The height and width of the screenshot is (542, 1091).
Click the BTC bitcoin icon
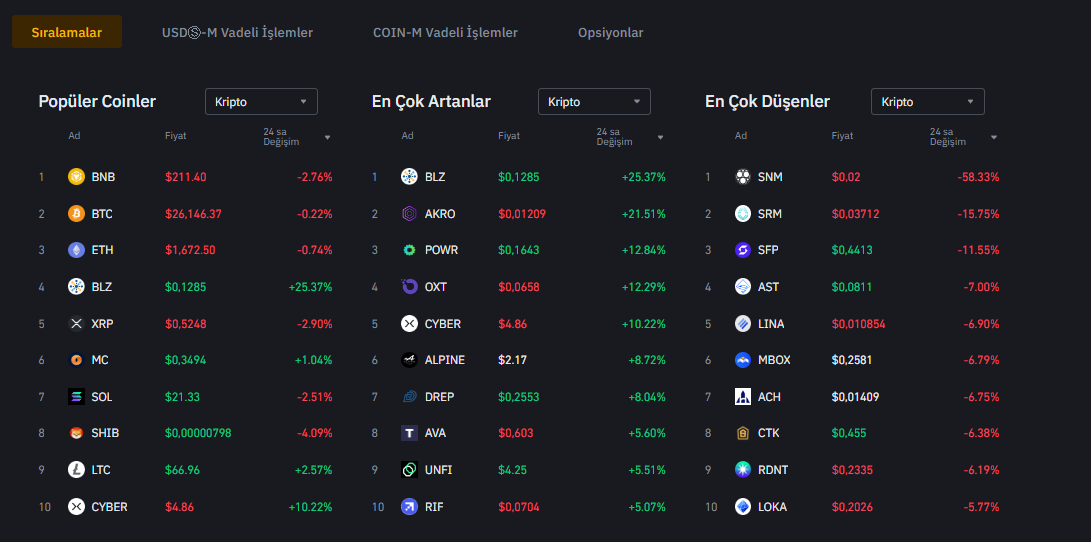76,214
